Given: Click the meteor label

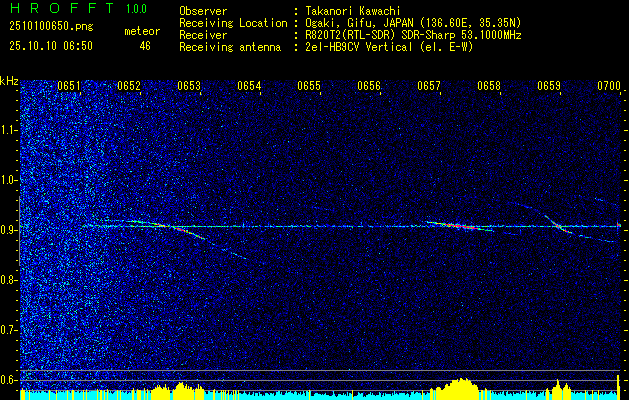Looking at the screenshot, I should (142, 31).
